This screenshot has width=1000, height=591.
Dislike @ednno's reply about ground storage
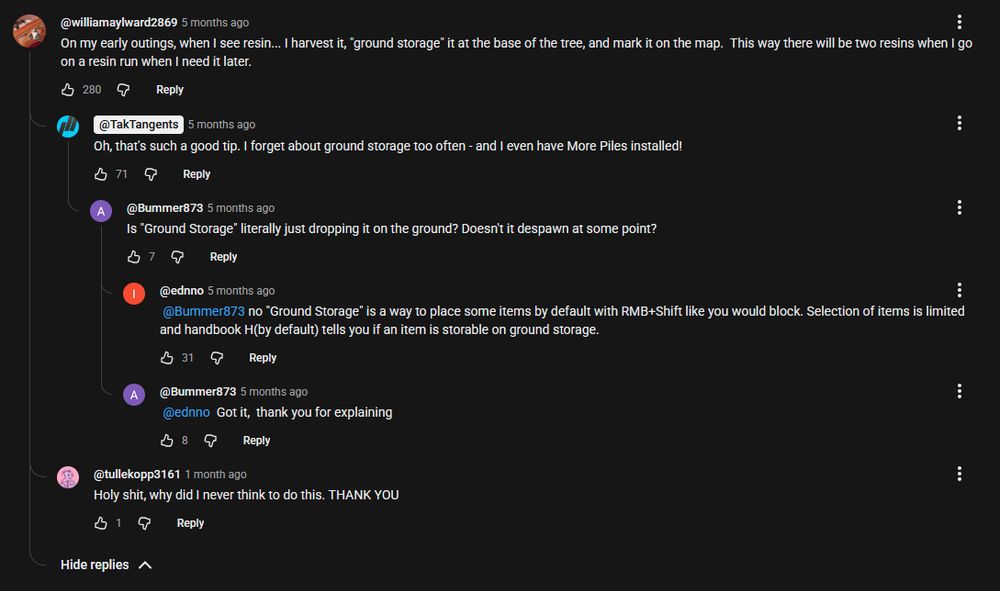(x=217, y=357)
